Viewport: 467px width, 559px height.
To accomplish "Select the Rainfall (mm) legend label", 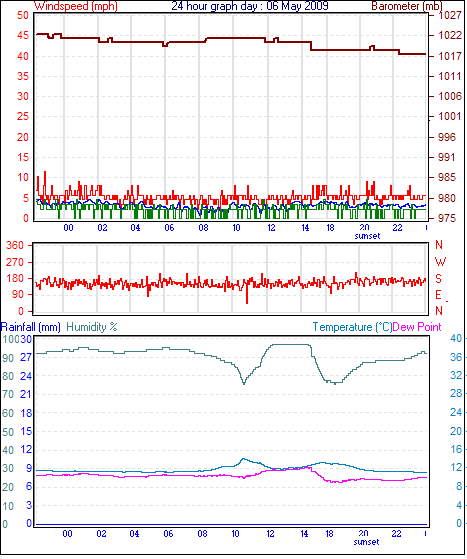I will 31,327.
